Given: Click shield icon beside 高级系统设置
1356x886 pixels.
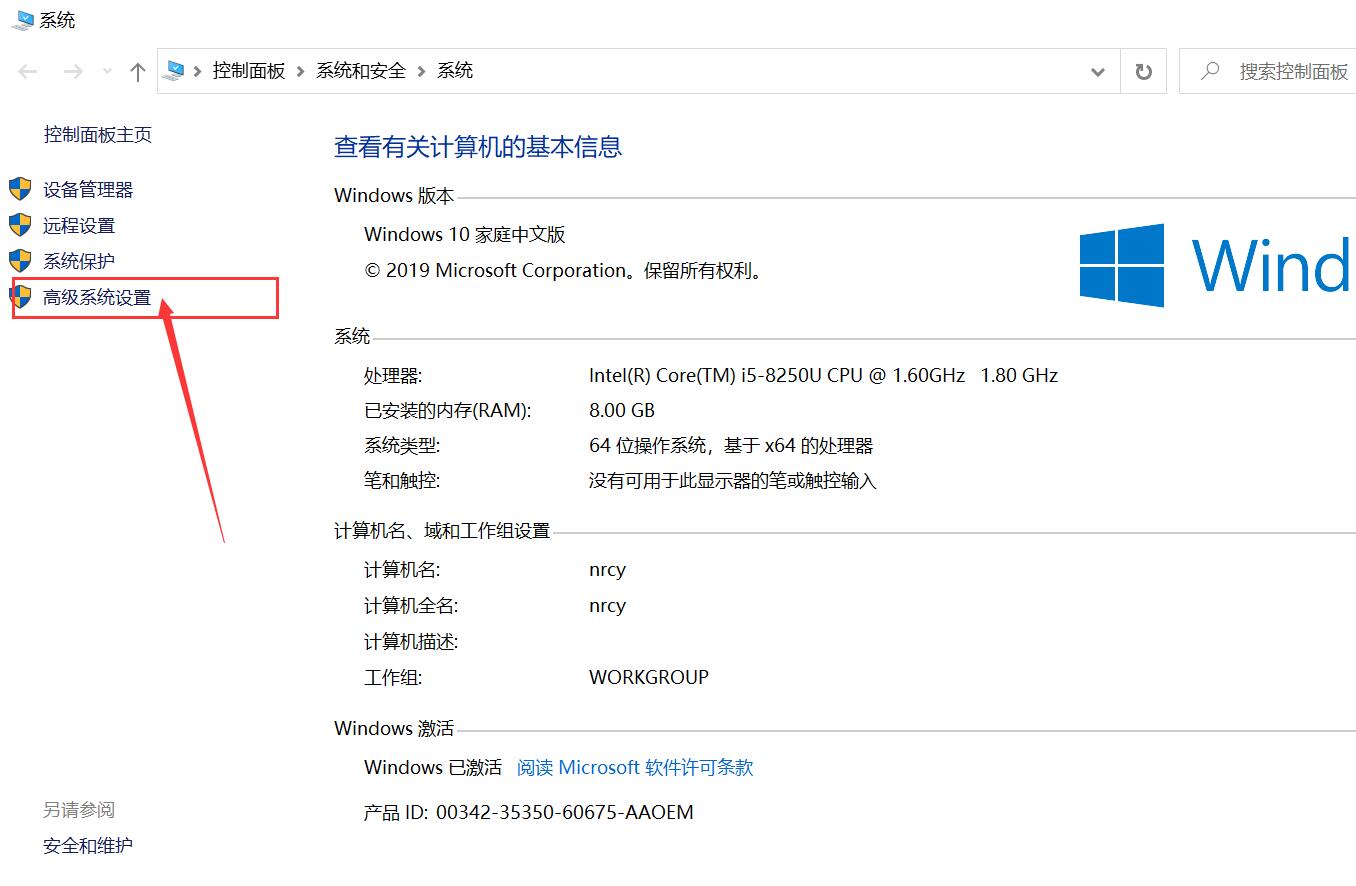Looking at the screenshot, I should coord(20,297).
